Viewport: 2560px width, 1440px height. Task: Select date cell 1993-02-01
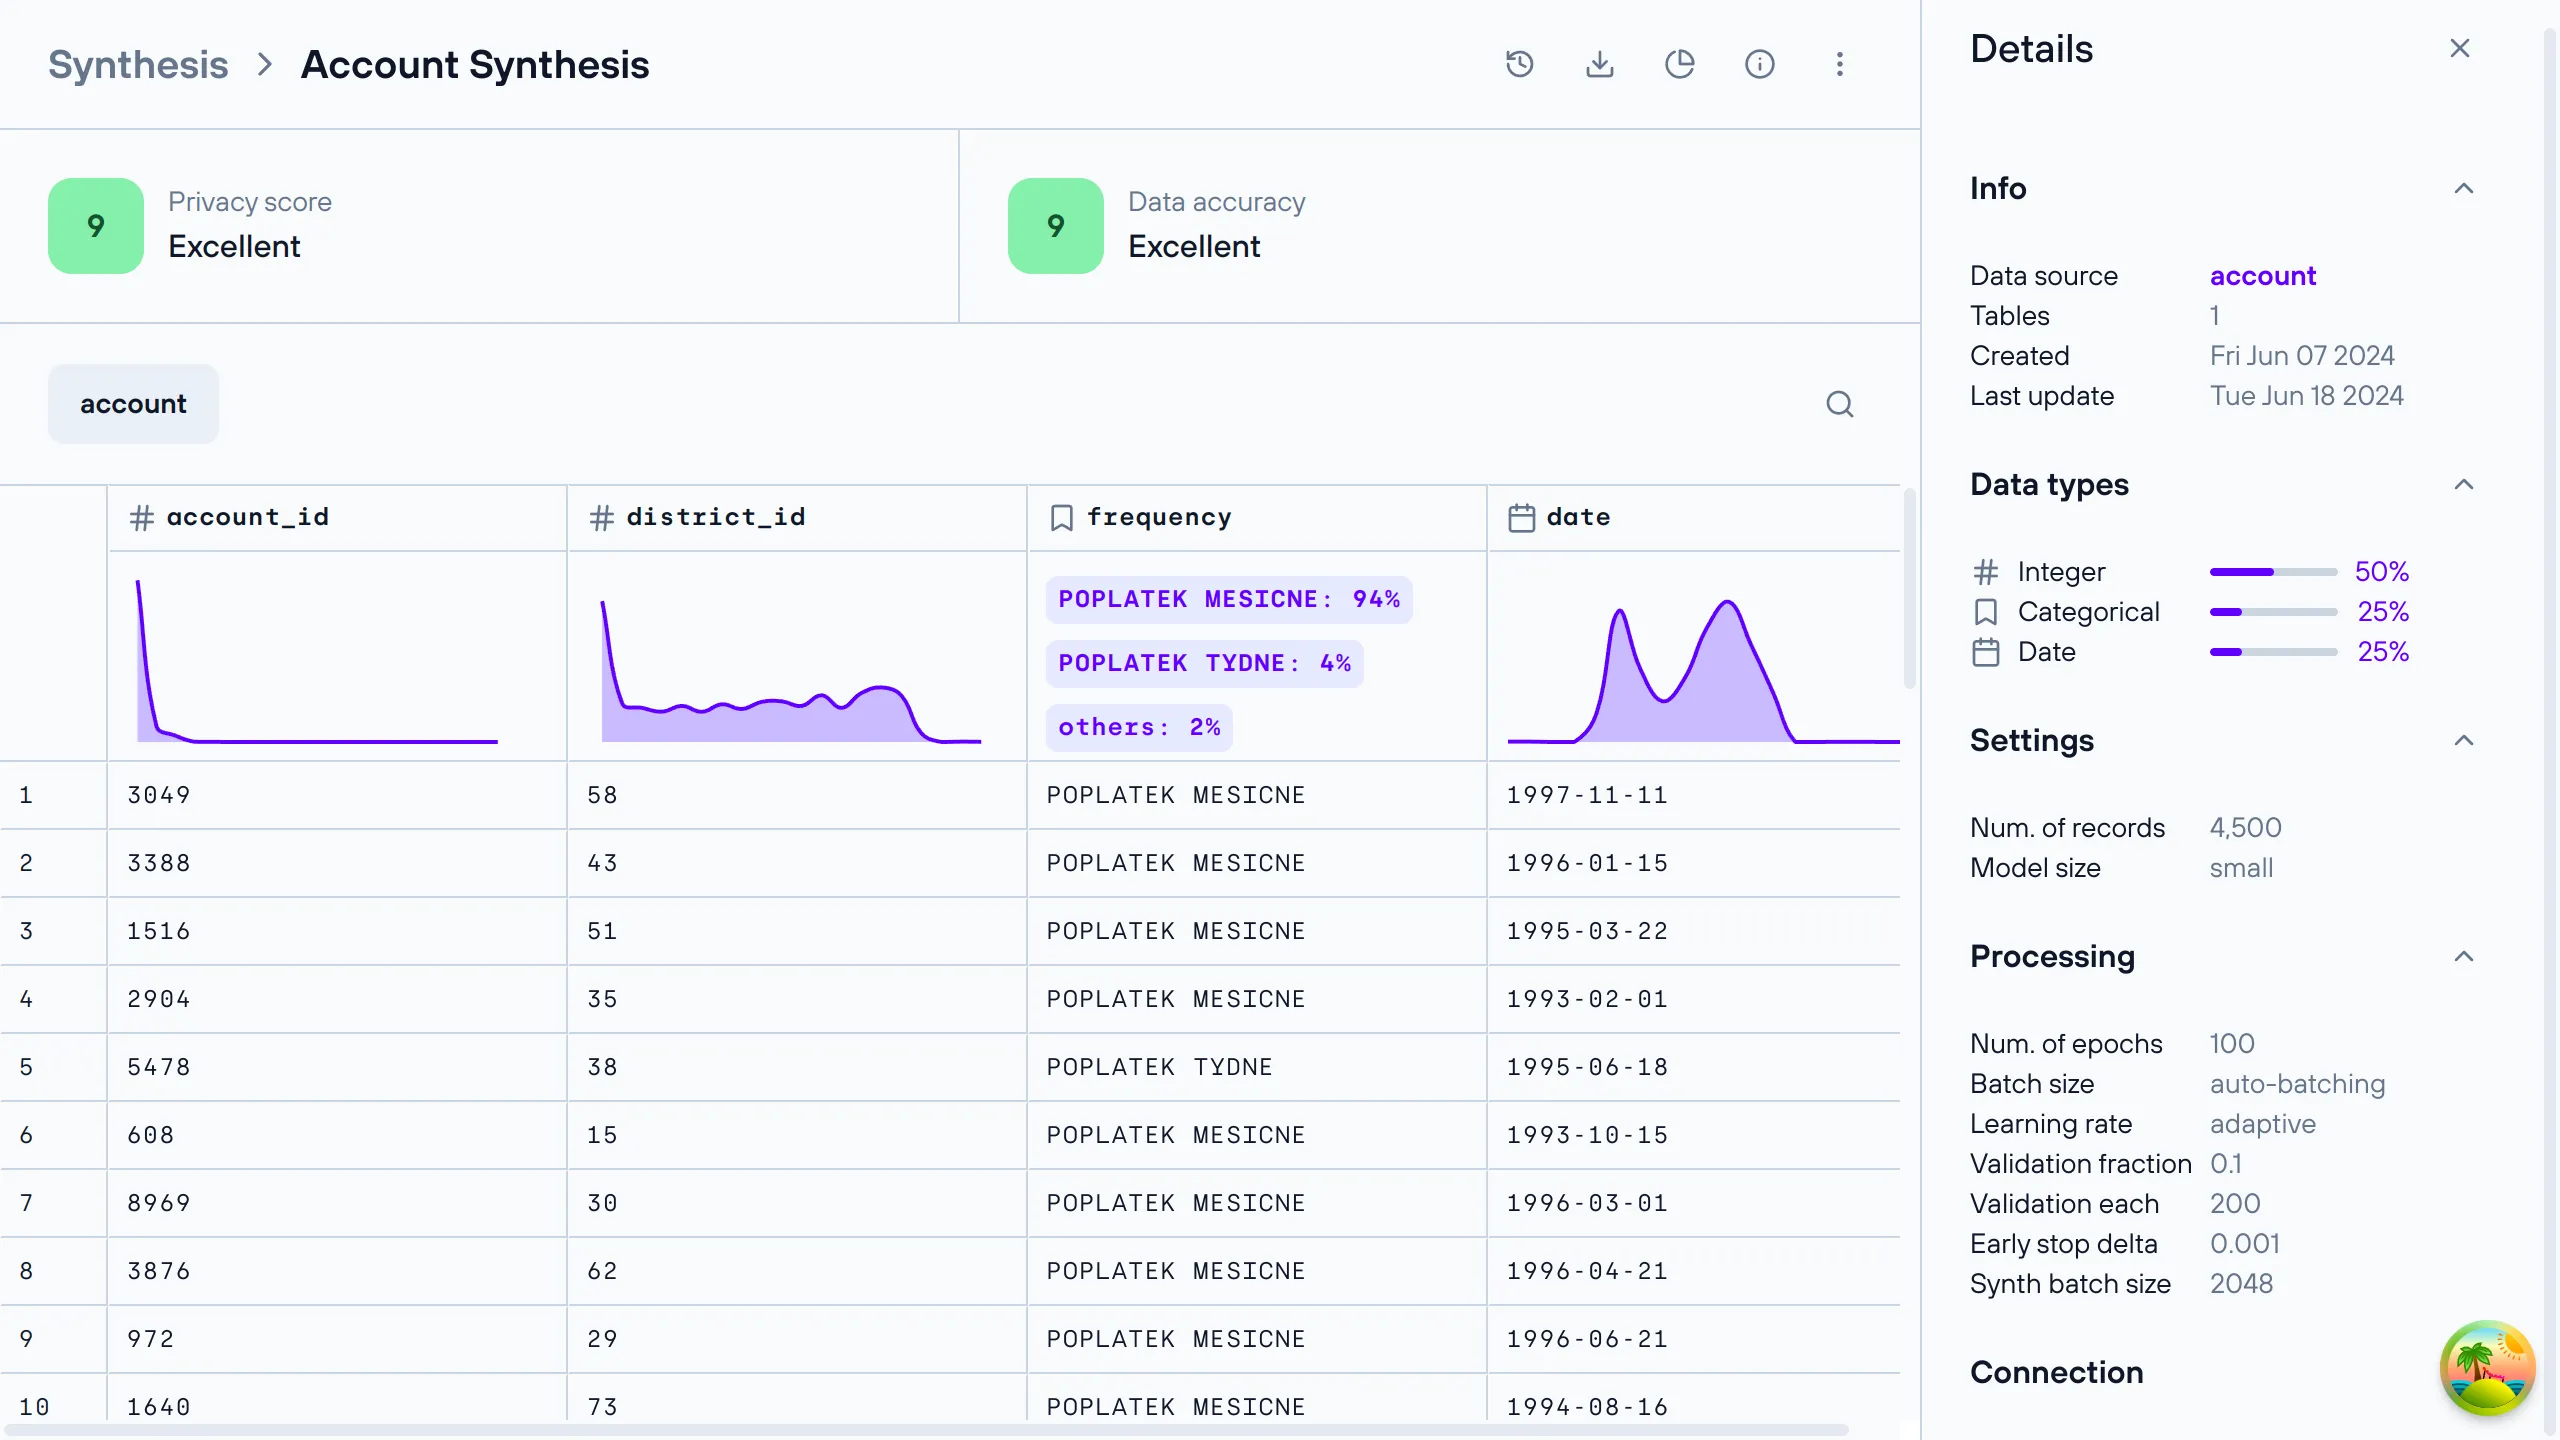coord(1694,1000)
